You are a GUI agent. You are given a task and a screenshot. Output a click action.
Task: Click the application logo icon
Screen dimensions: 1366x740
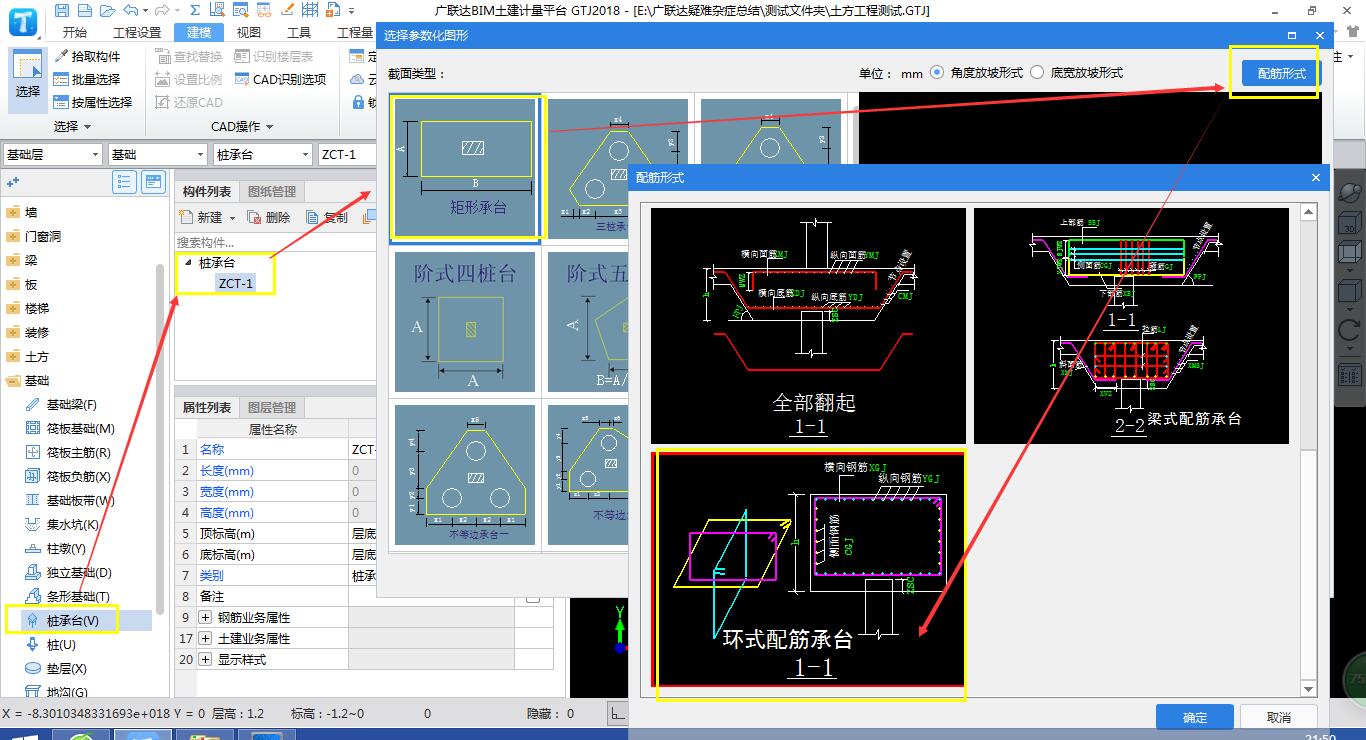coord(22,20)
